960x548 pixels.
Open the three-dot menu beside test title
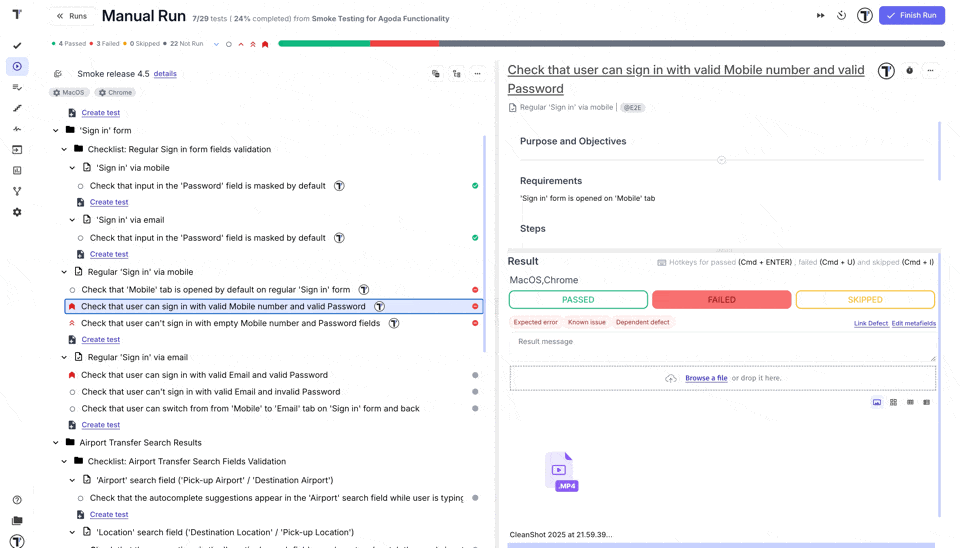(x=930, y=71)
